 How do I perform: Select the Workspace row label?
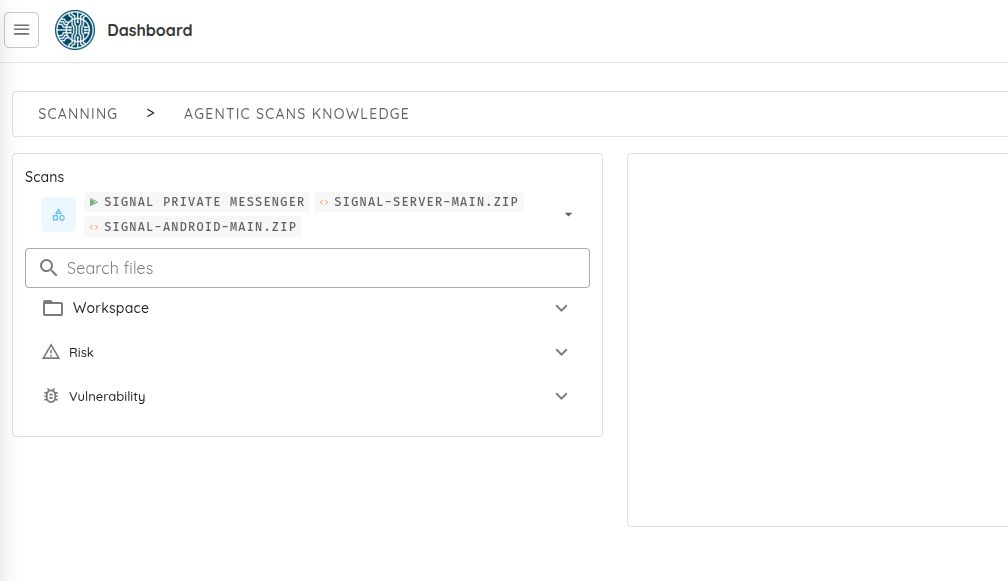click(111, 308)
